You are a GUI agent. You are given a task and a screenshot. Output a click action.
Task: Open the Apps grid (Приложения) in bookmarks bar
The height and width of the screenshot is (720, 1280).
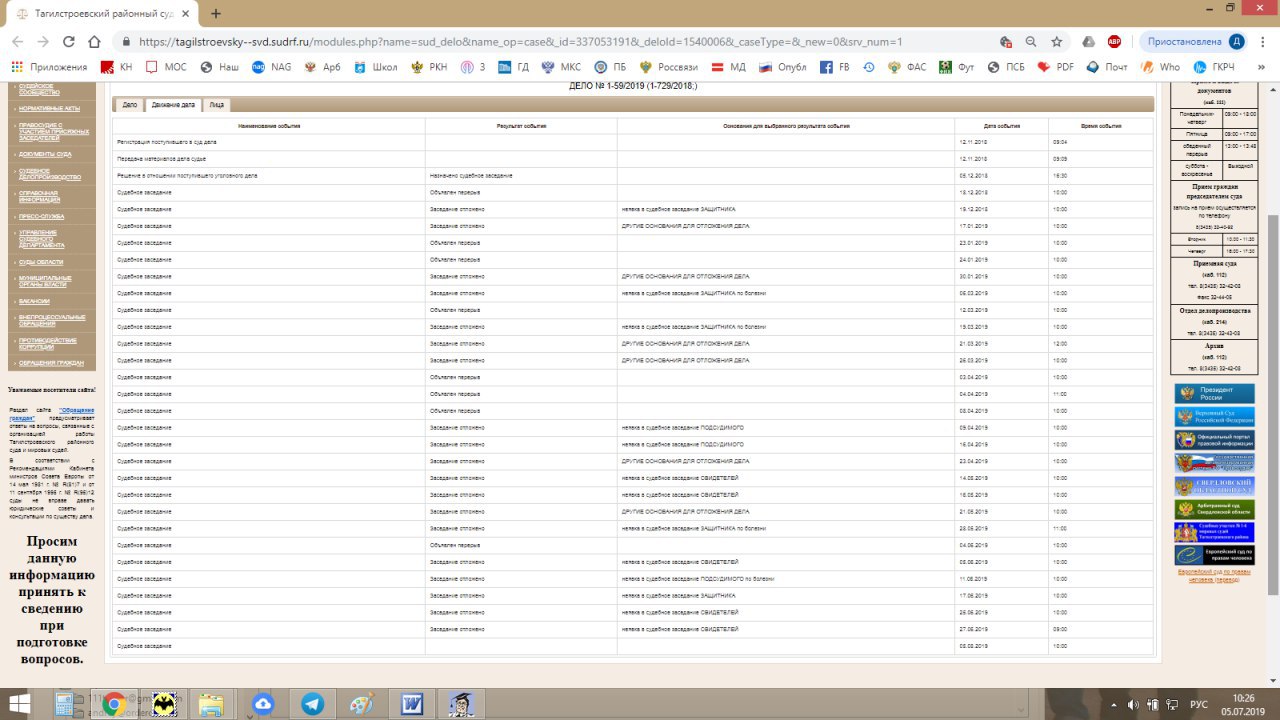pos(50,67)
